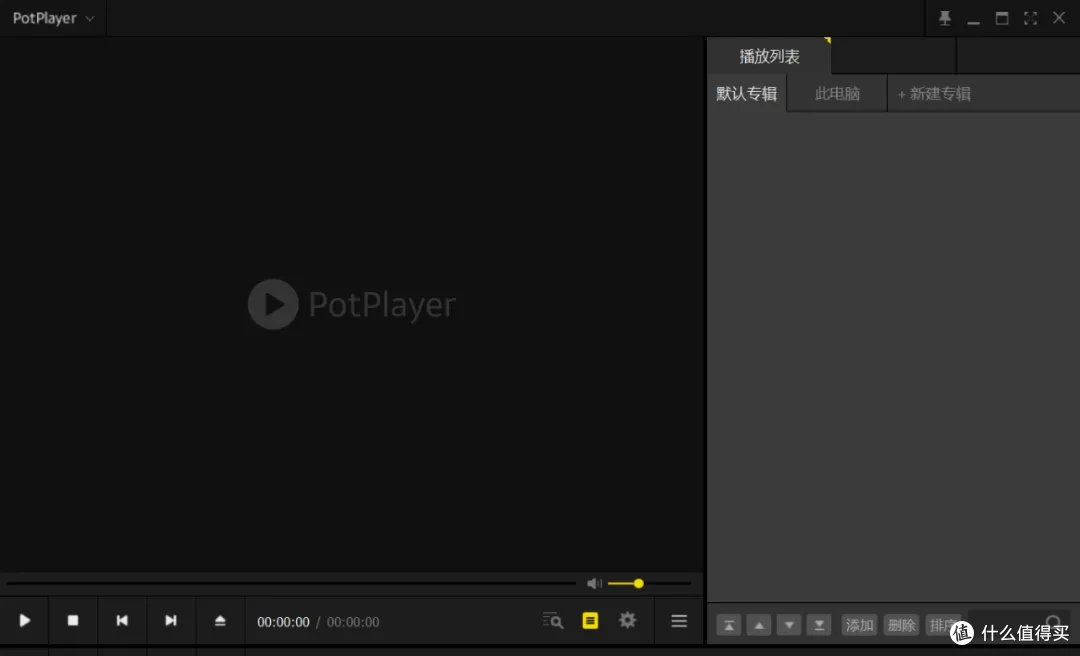Close the PotPlayer window
1080x656 pixels.
coord(1059,18)
